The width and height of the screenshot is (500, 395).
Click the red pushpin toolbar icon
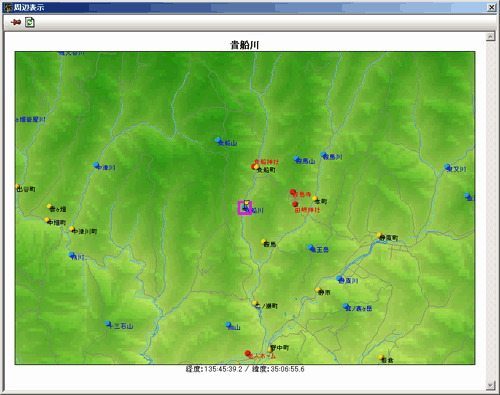click(x=16, y=22)
